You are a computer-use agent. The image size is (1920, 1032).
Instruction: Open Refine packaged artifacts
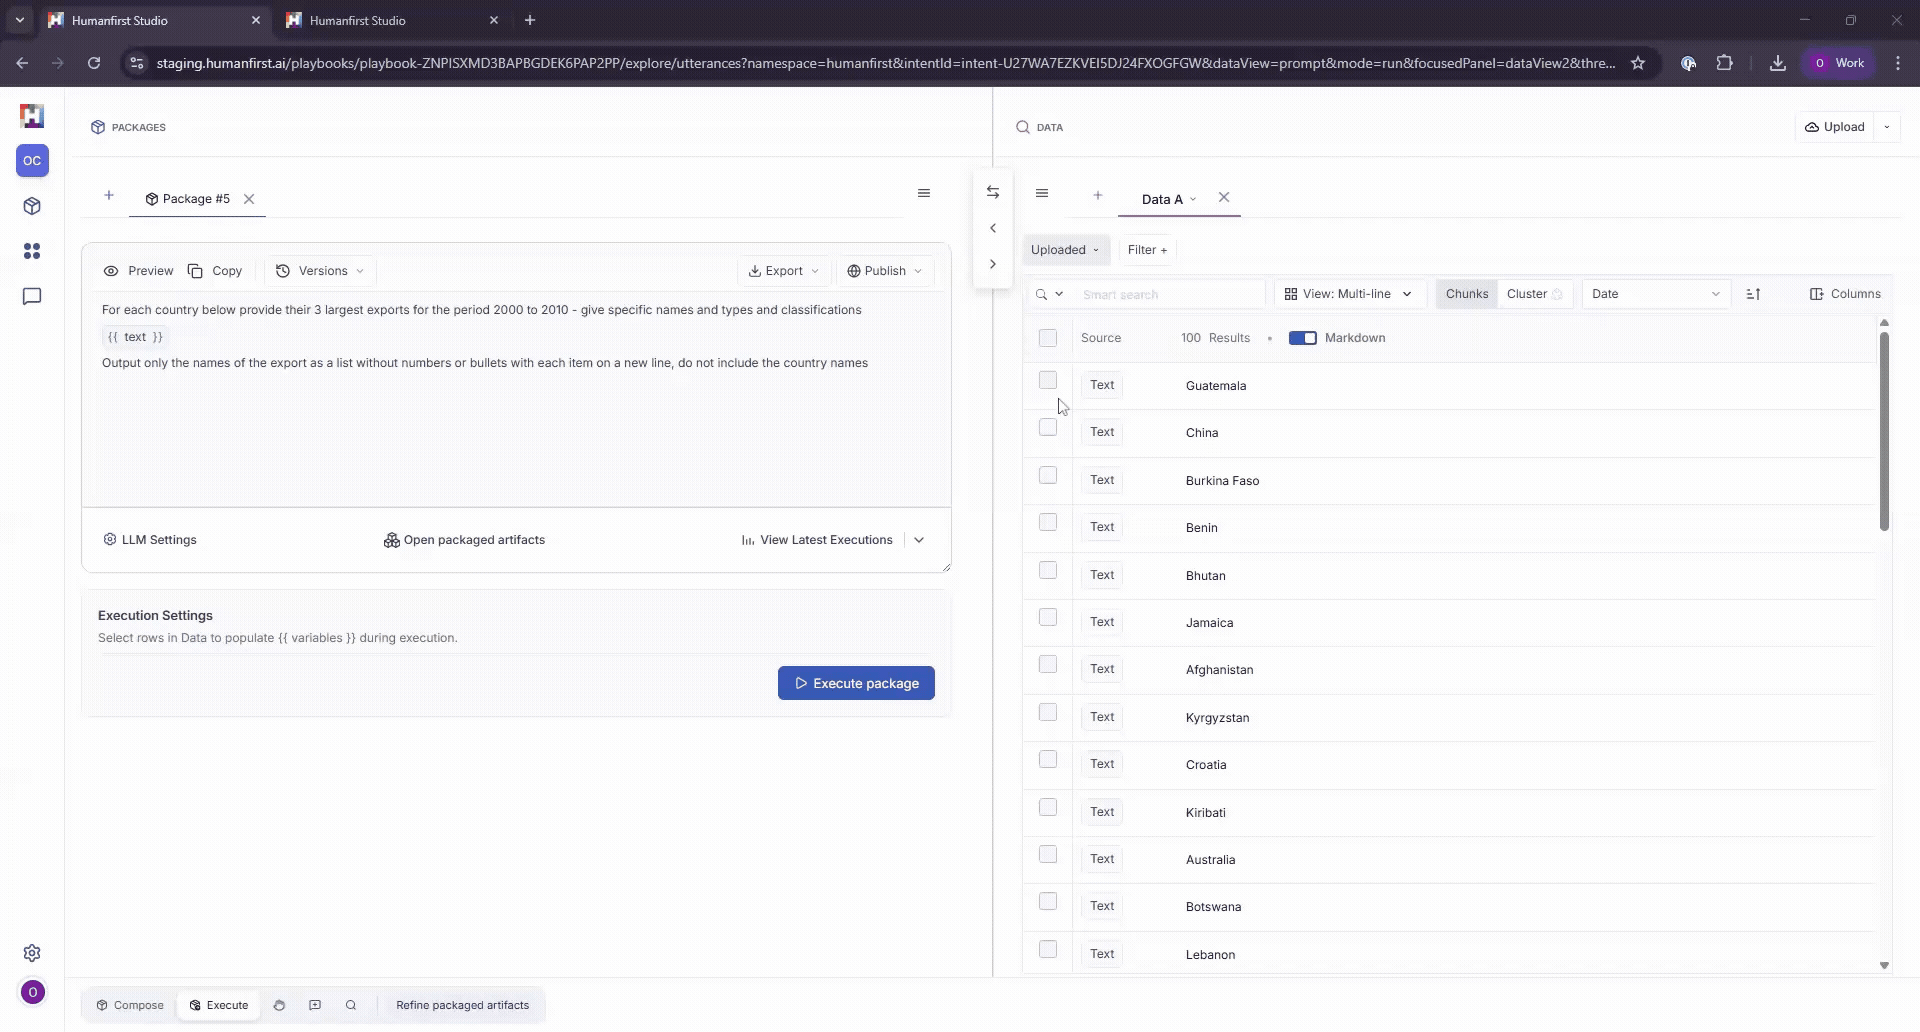click(461, 1005)
